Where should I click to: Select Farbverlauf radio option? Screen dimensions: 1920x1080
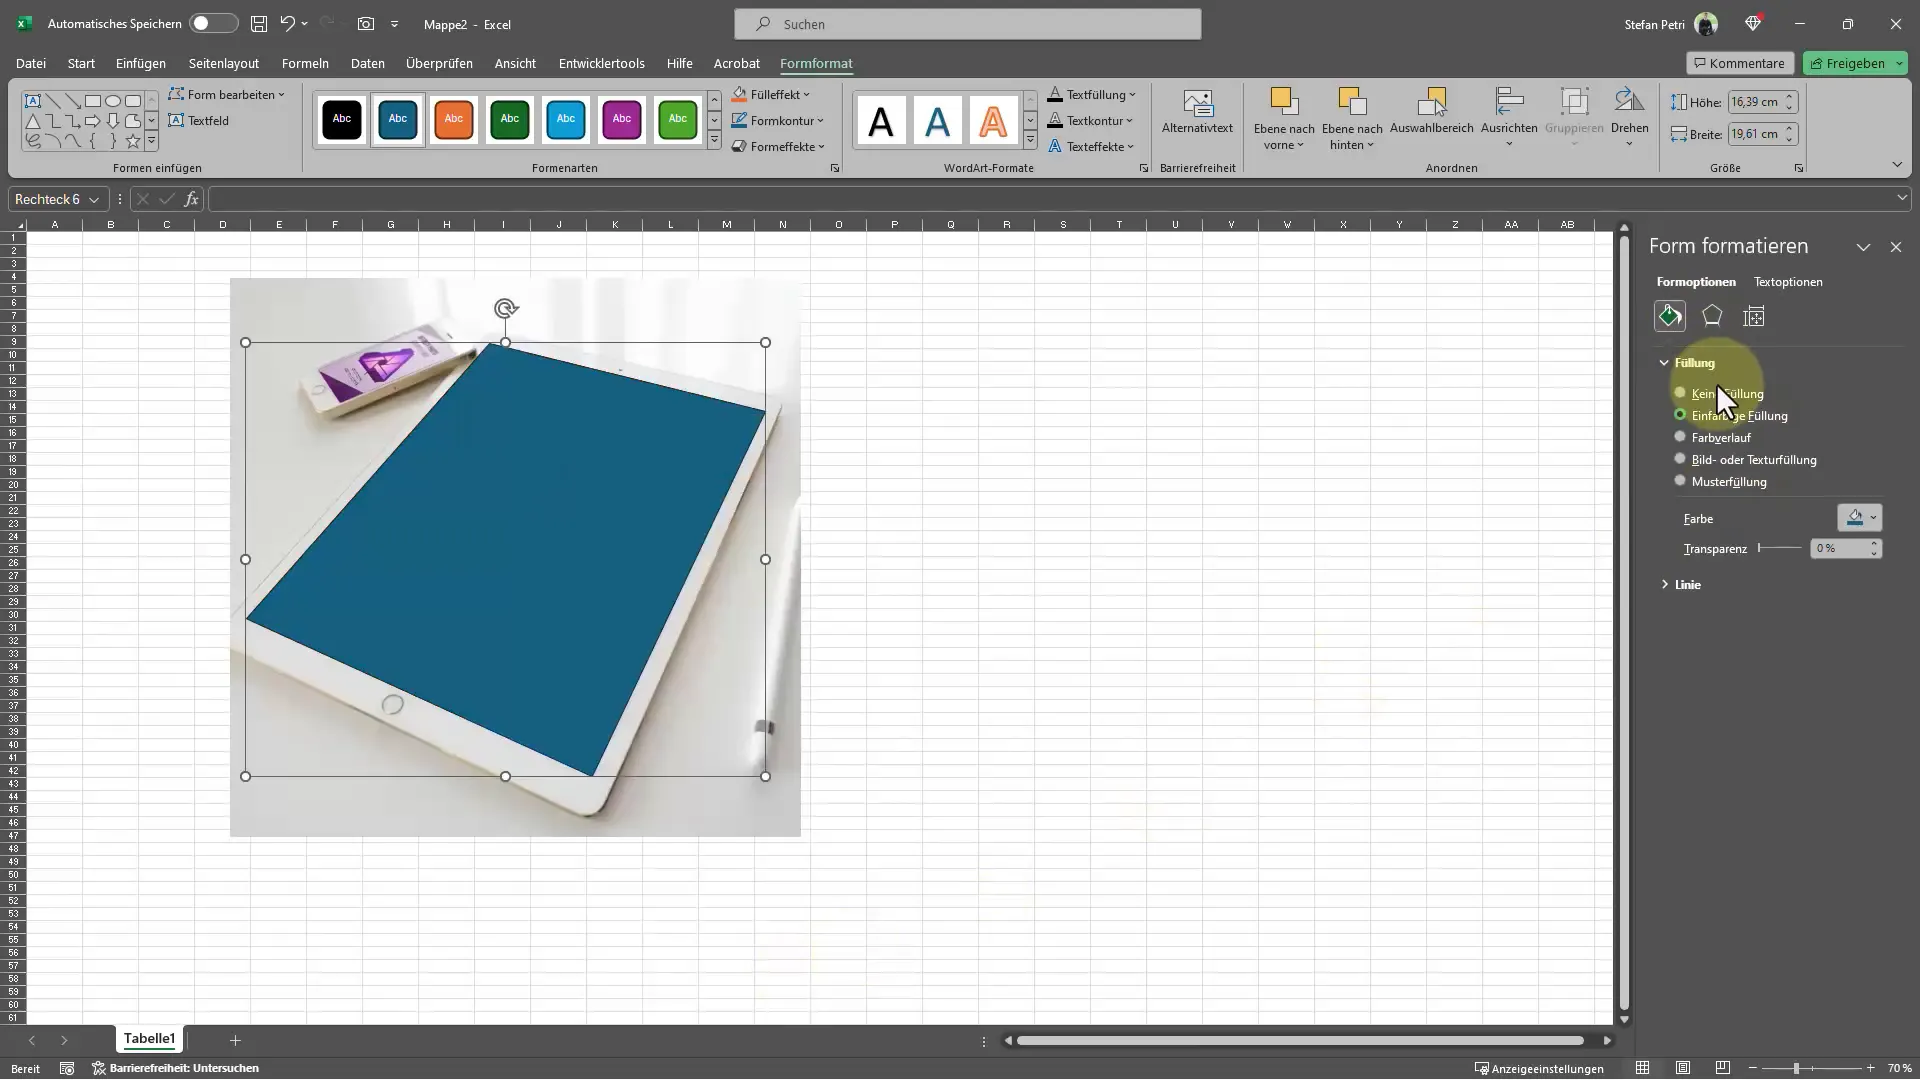coord(1680,437)
